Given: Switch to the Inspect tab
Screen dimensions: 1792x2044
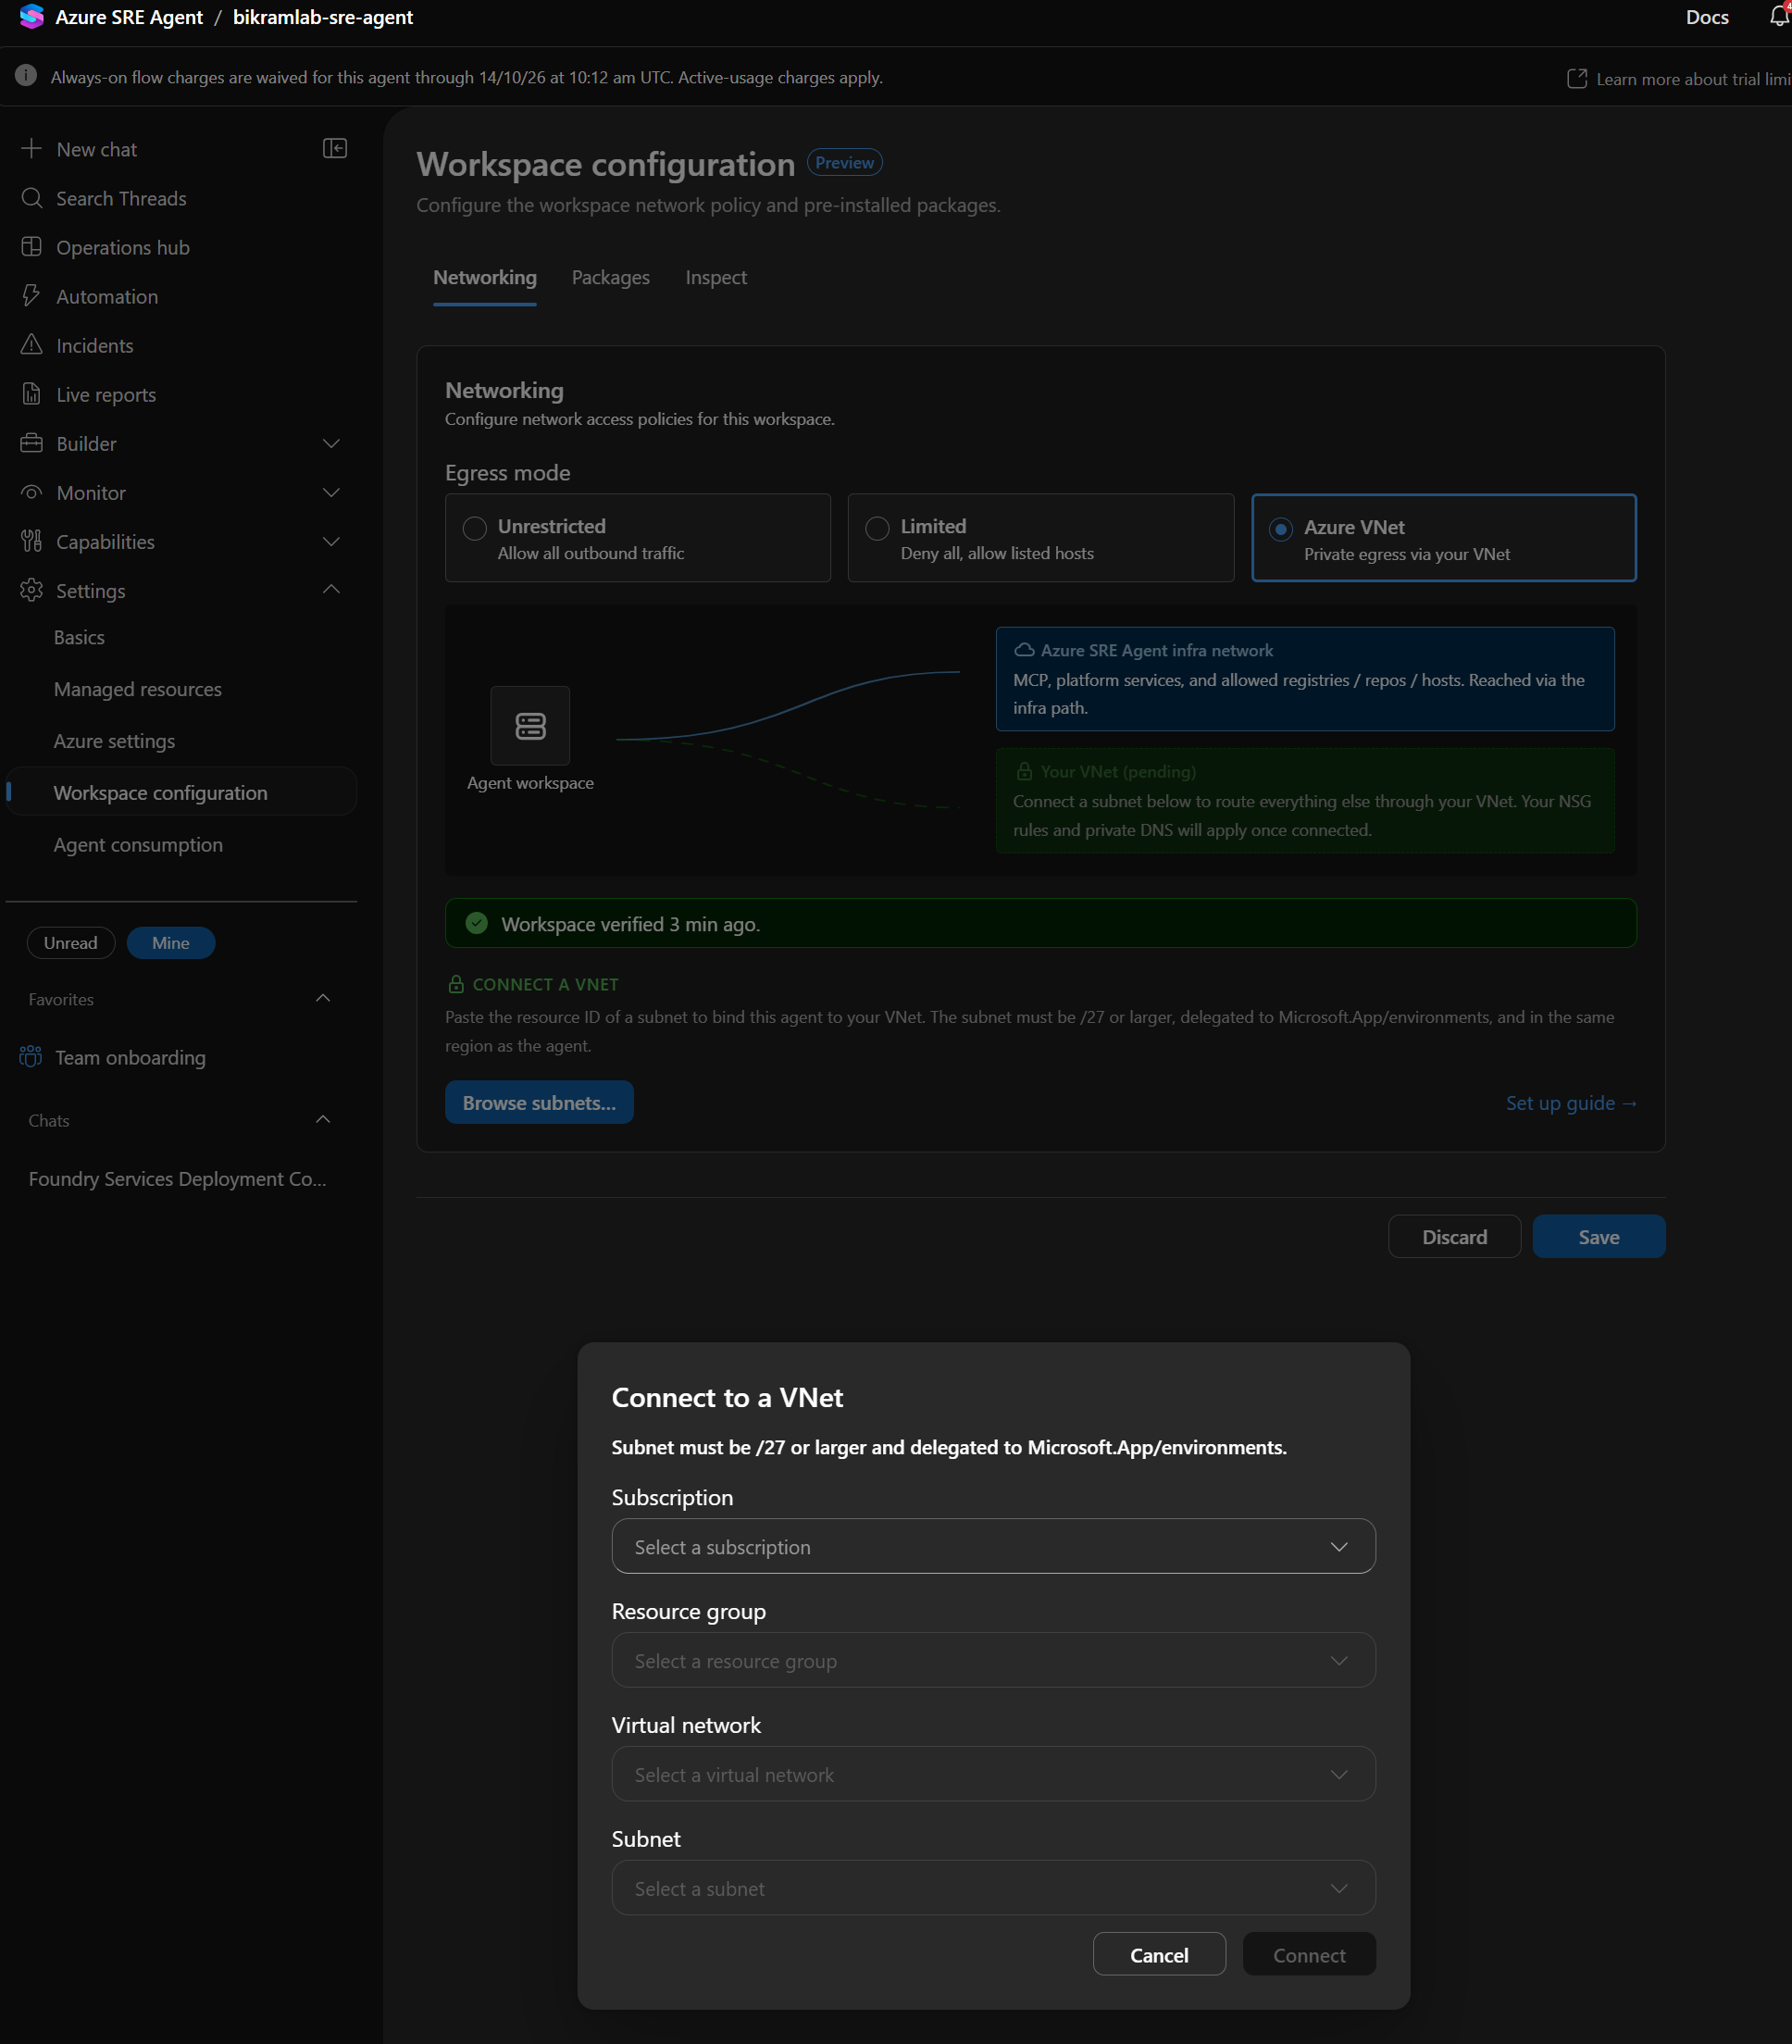Looking at the screenshot, I should coord(716,277).
